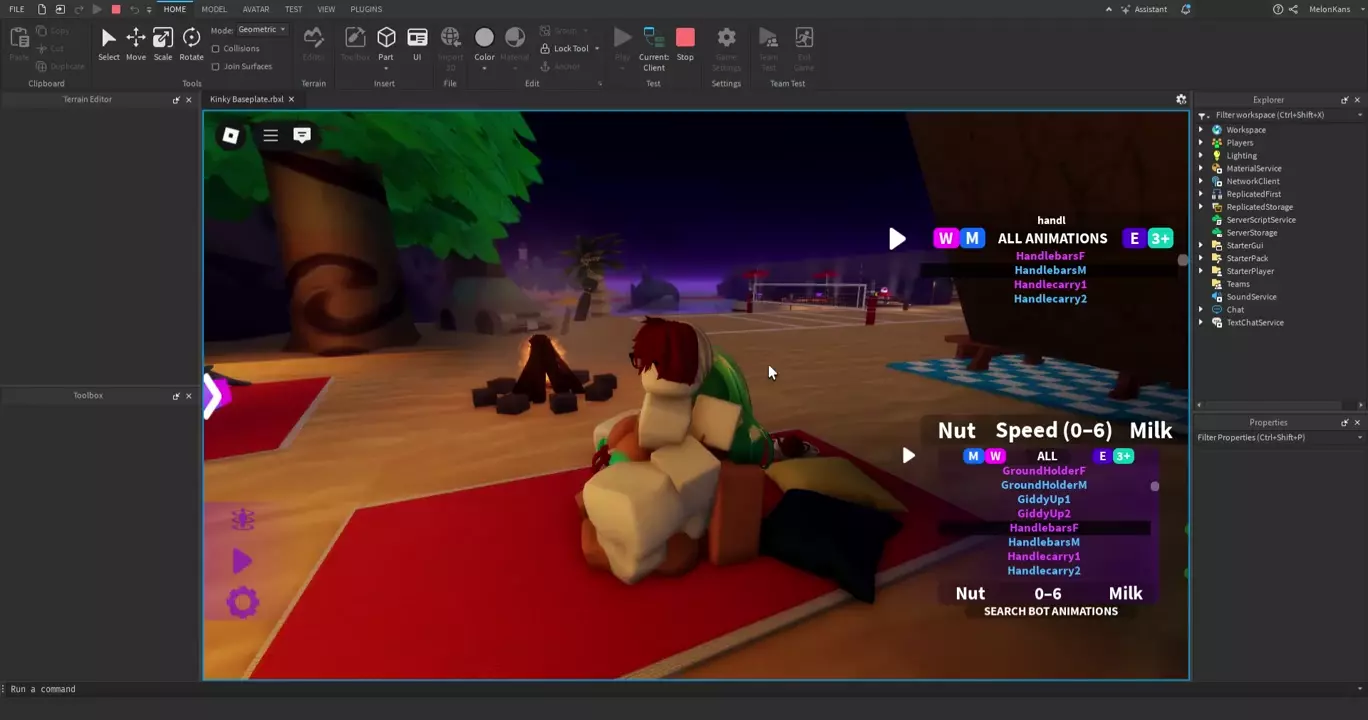Open the Color picker in ribbon
Viewport: 1368px width, 720px height.
pyautogui.click(x=484, y=44)
